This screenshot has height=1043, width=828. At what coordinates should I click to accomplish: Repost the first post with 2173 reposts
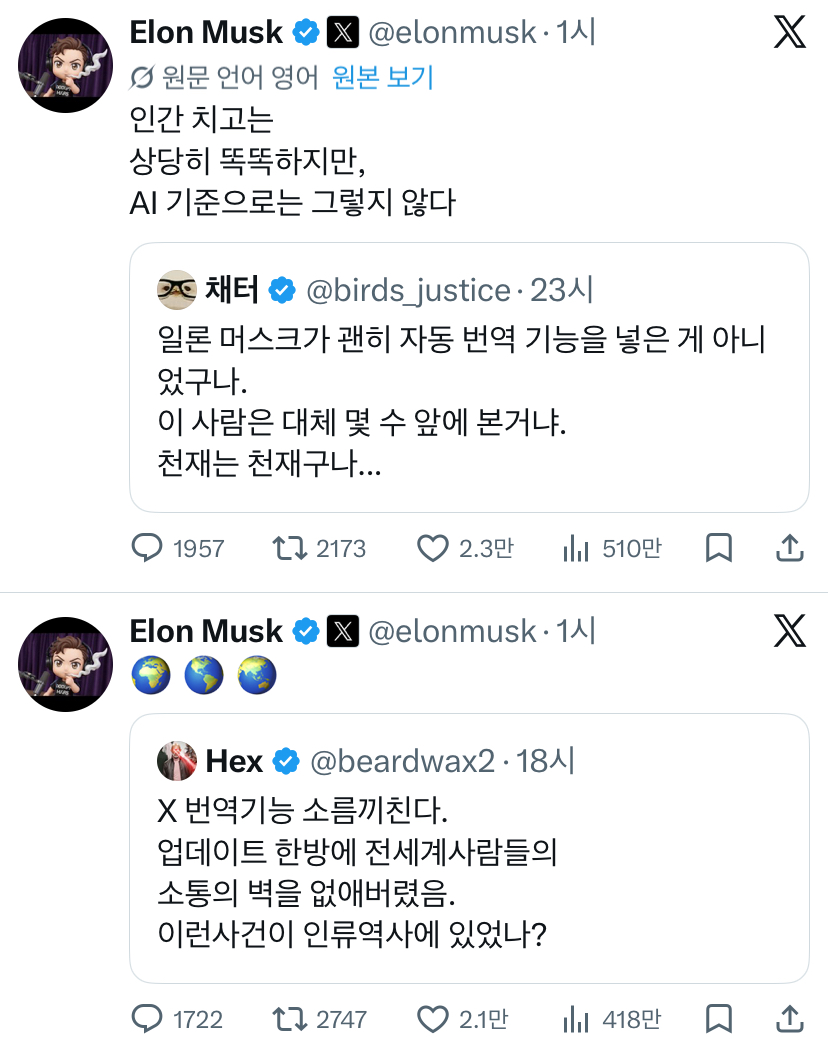291,548
